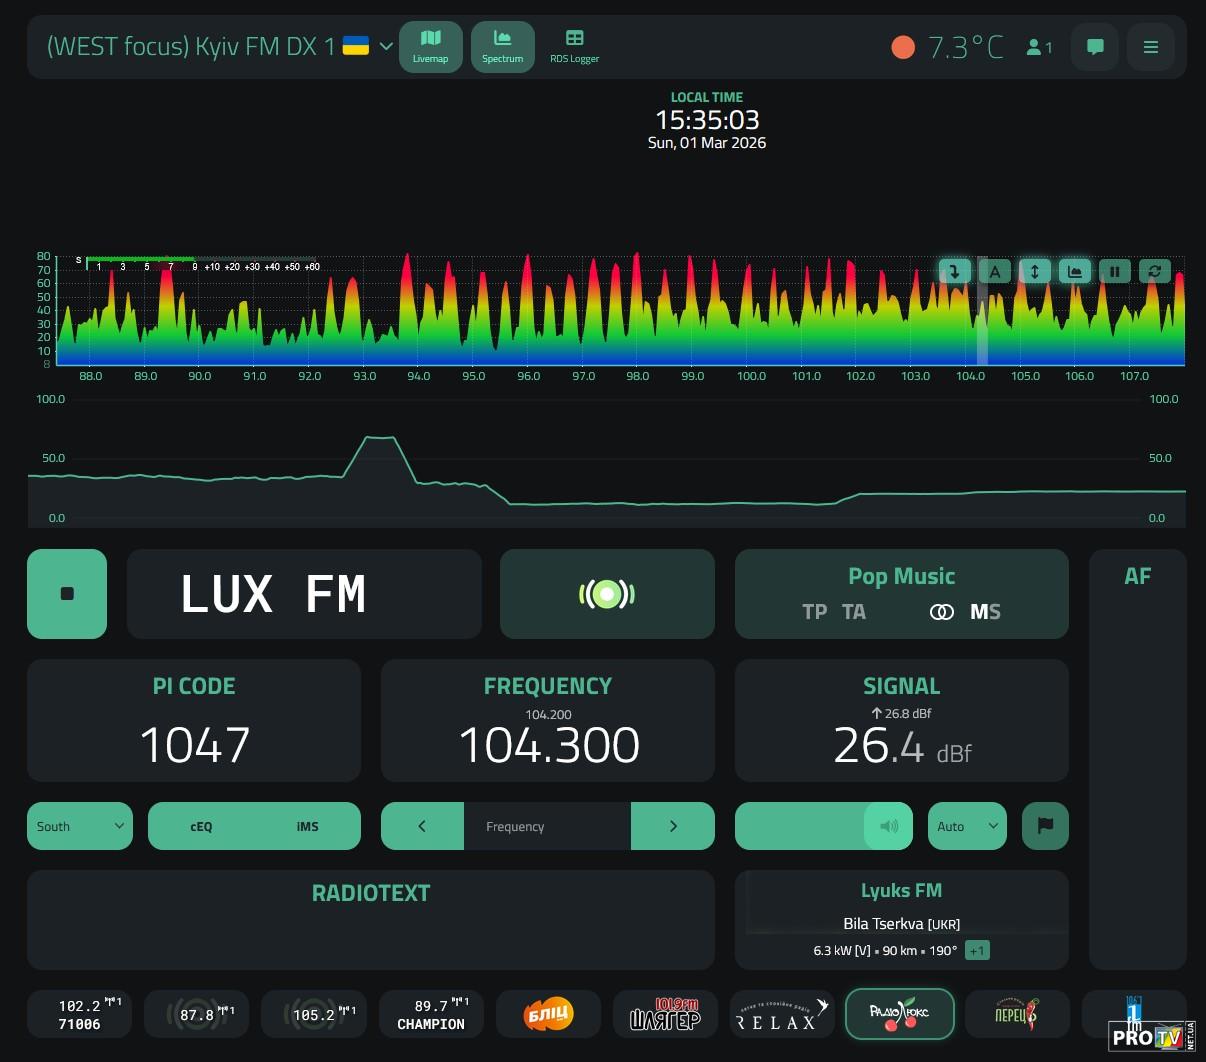The height and width of the screenshot is (1062, 1206).
Task: Pause the spectrum display
Action: coord(1114,271)
